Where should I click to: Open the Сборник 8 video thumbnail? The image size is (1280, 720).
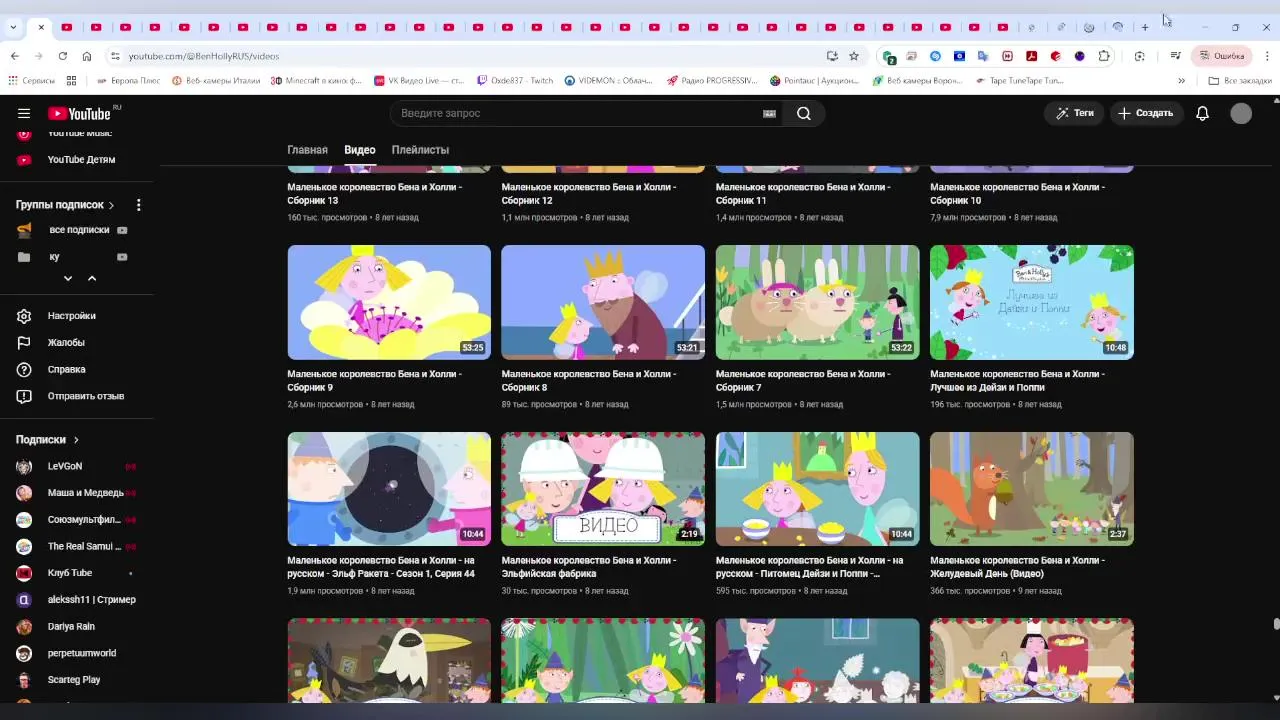coord(603,302)
